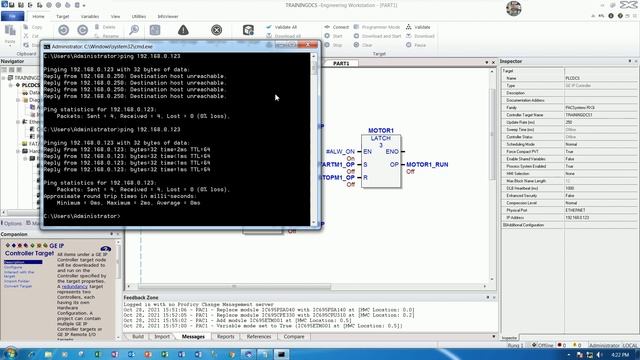The width and height of the screenshot is (640, 360).
Task: Click the save icon in quick access toolbar
Action: click(x=12, y=5)
